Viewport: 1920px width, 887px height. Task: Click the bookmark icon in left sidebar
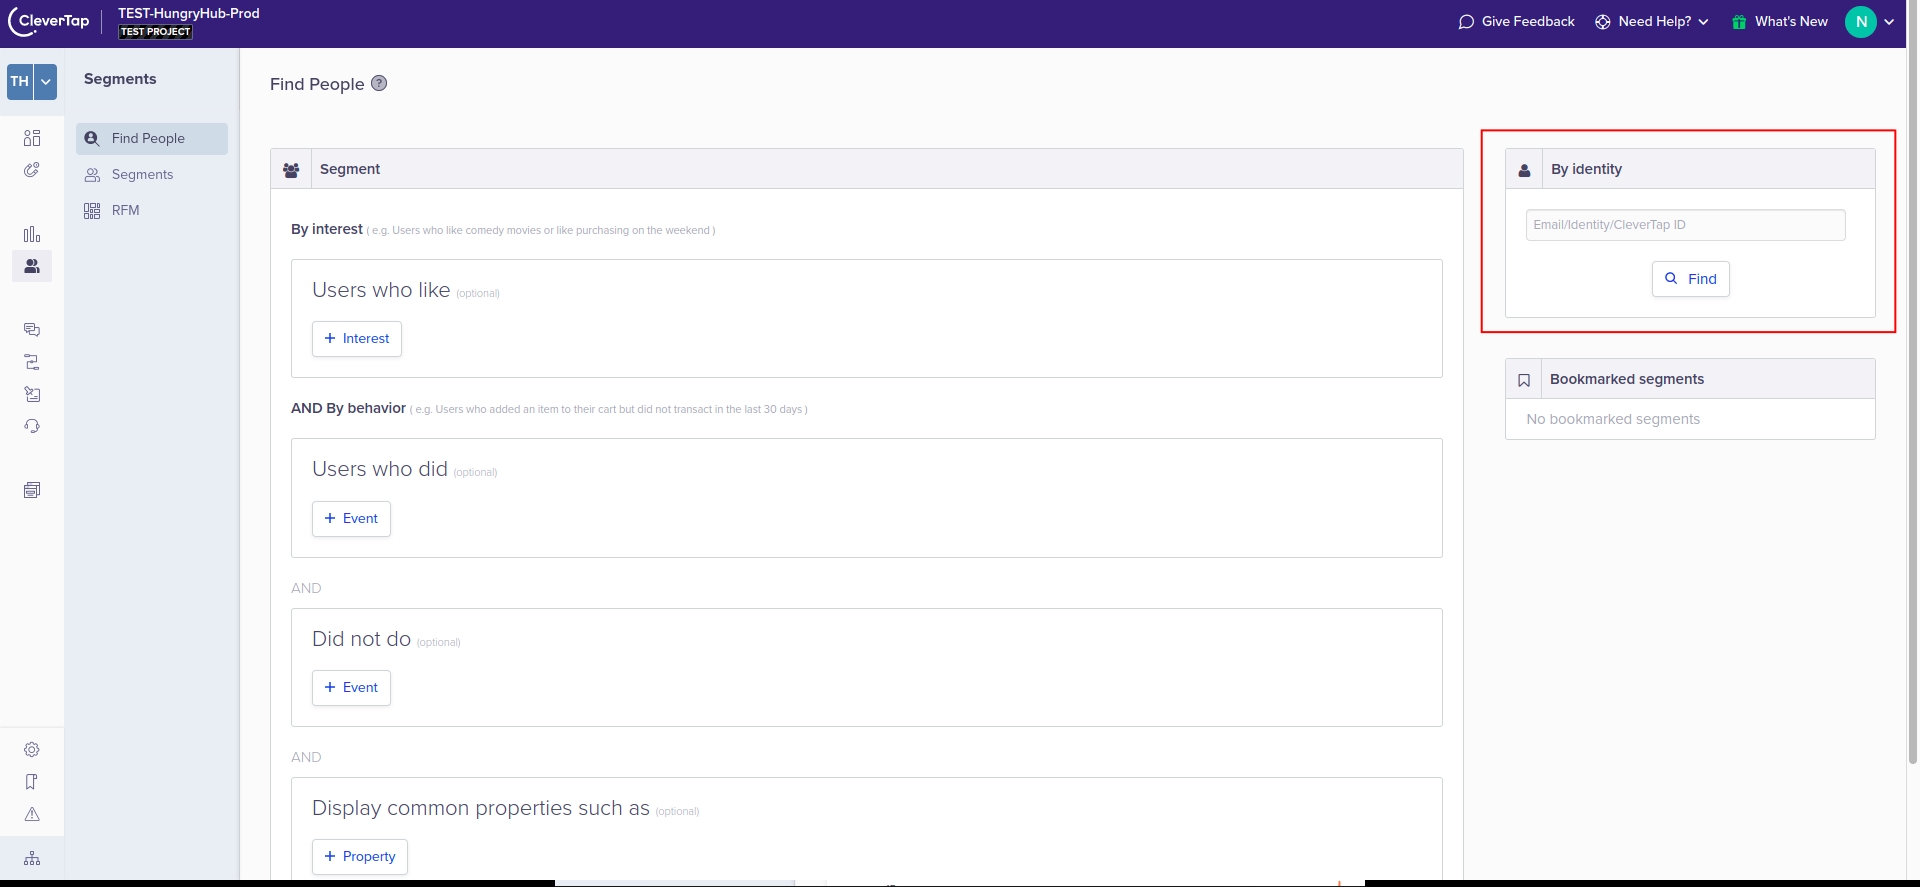click(x=32, y=782)
